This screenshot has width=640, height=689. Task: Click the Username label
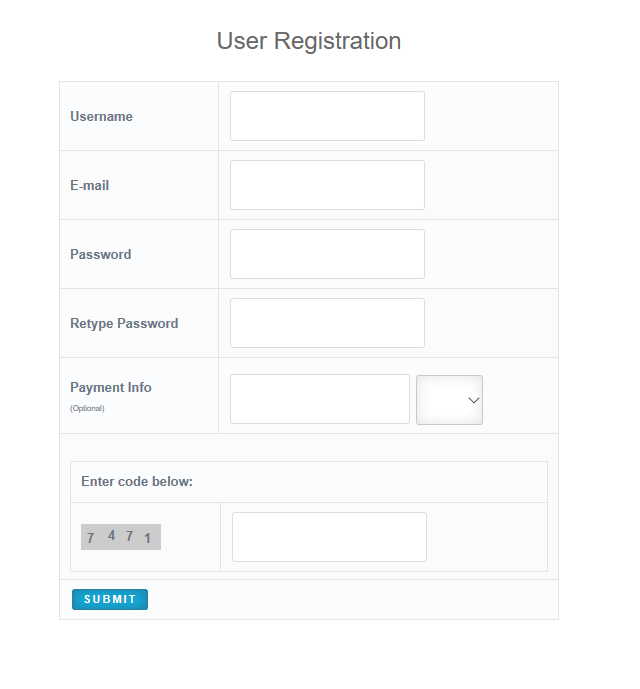101,116
